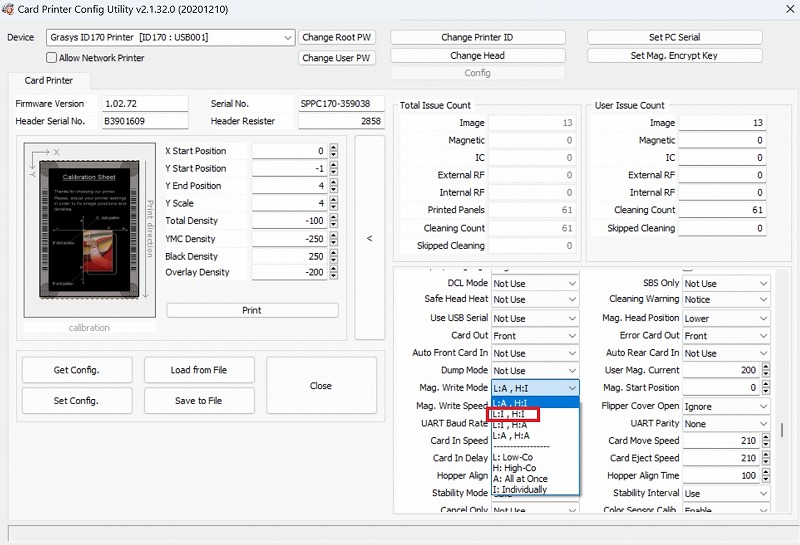This screenshot has width=800, height=545.
Task: Open the Flipper Cover Open dropdown
Action: coord(726,407)
